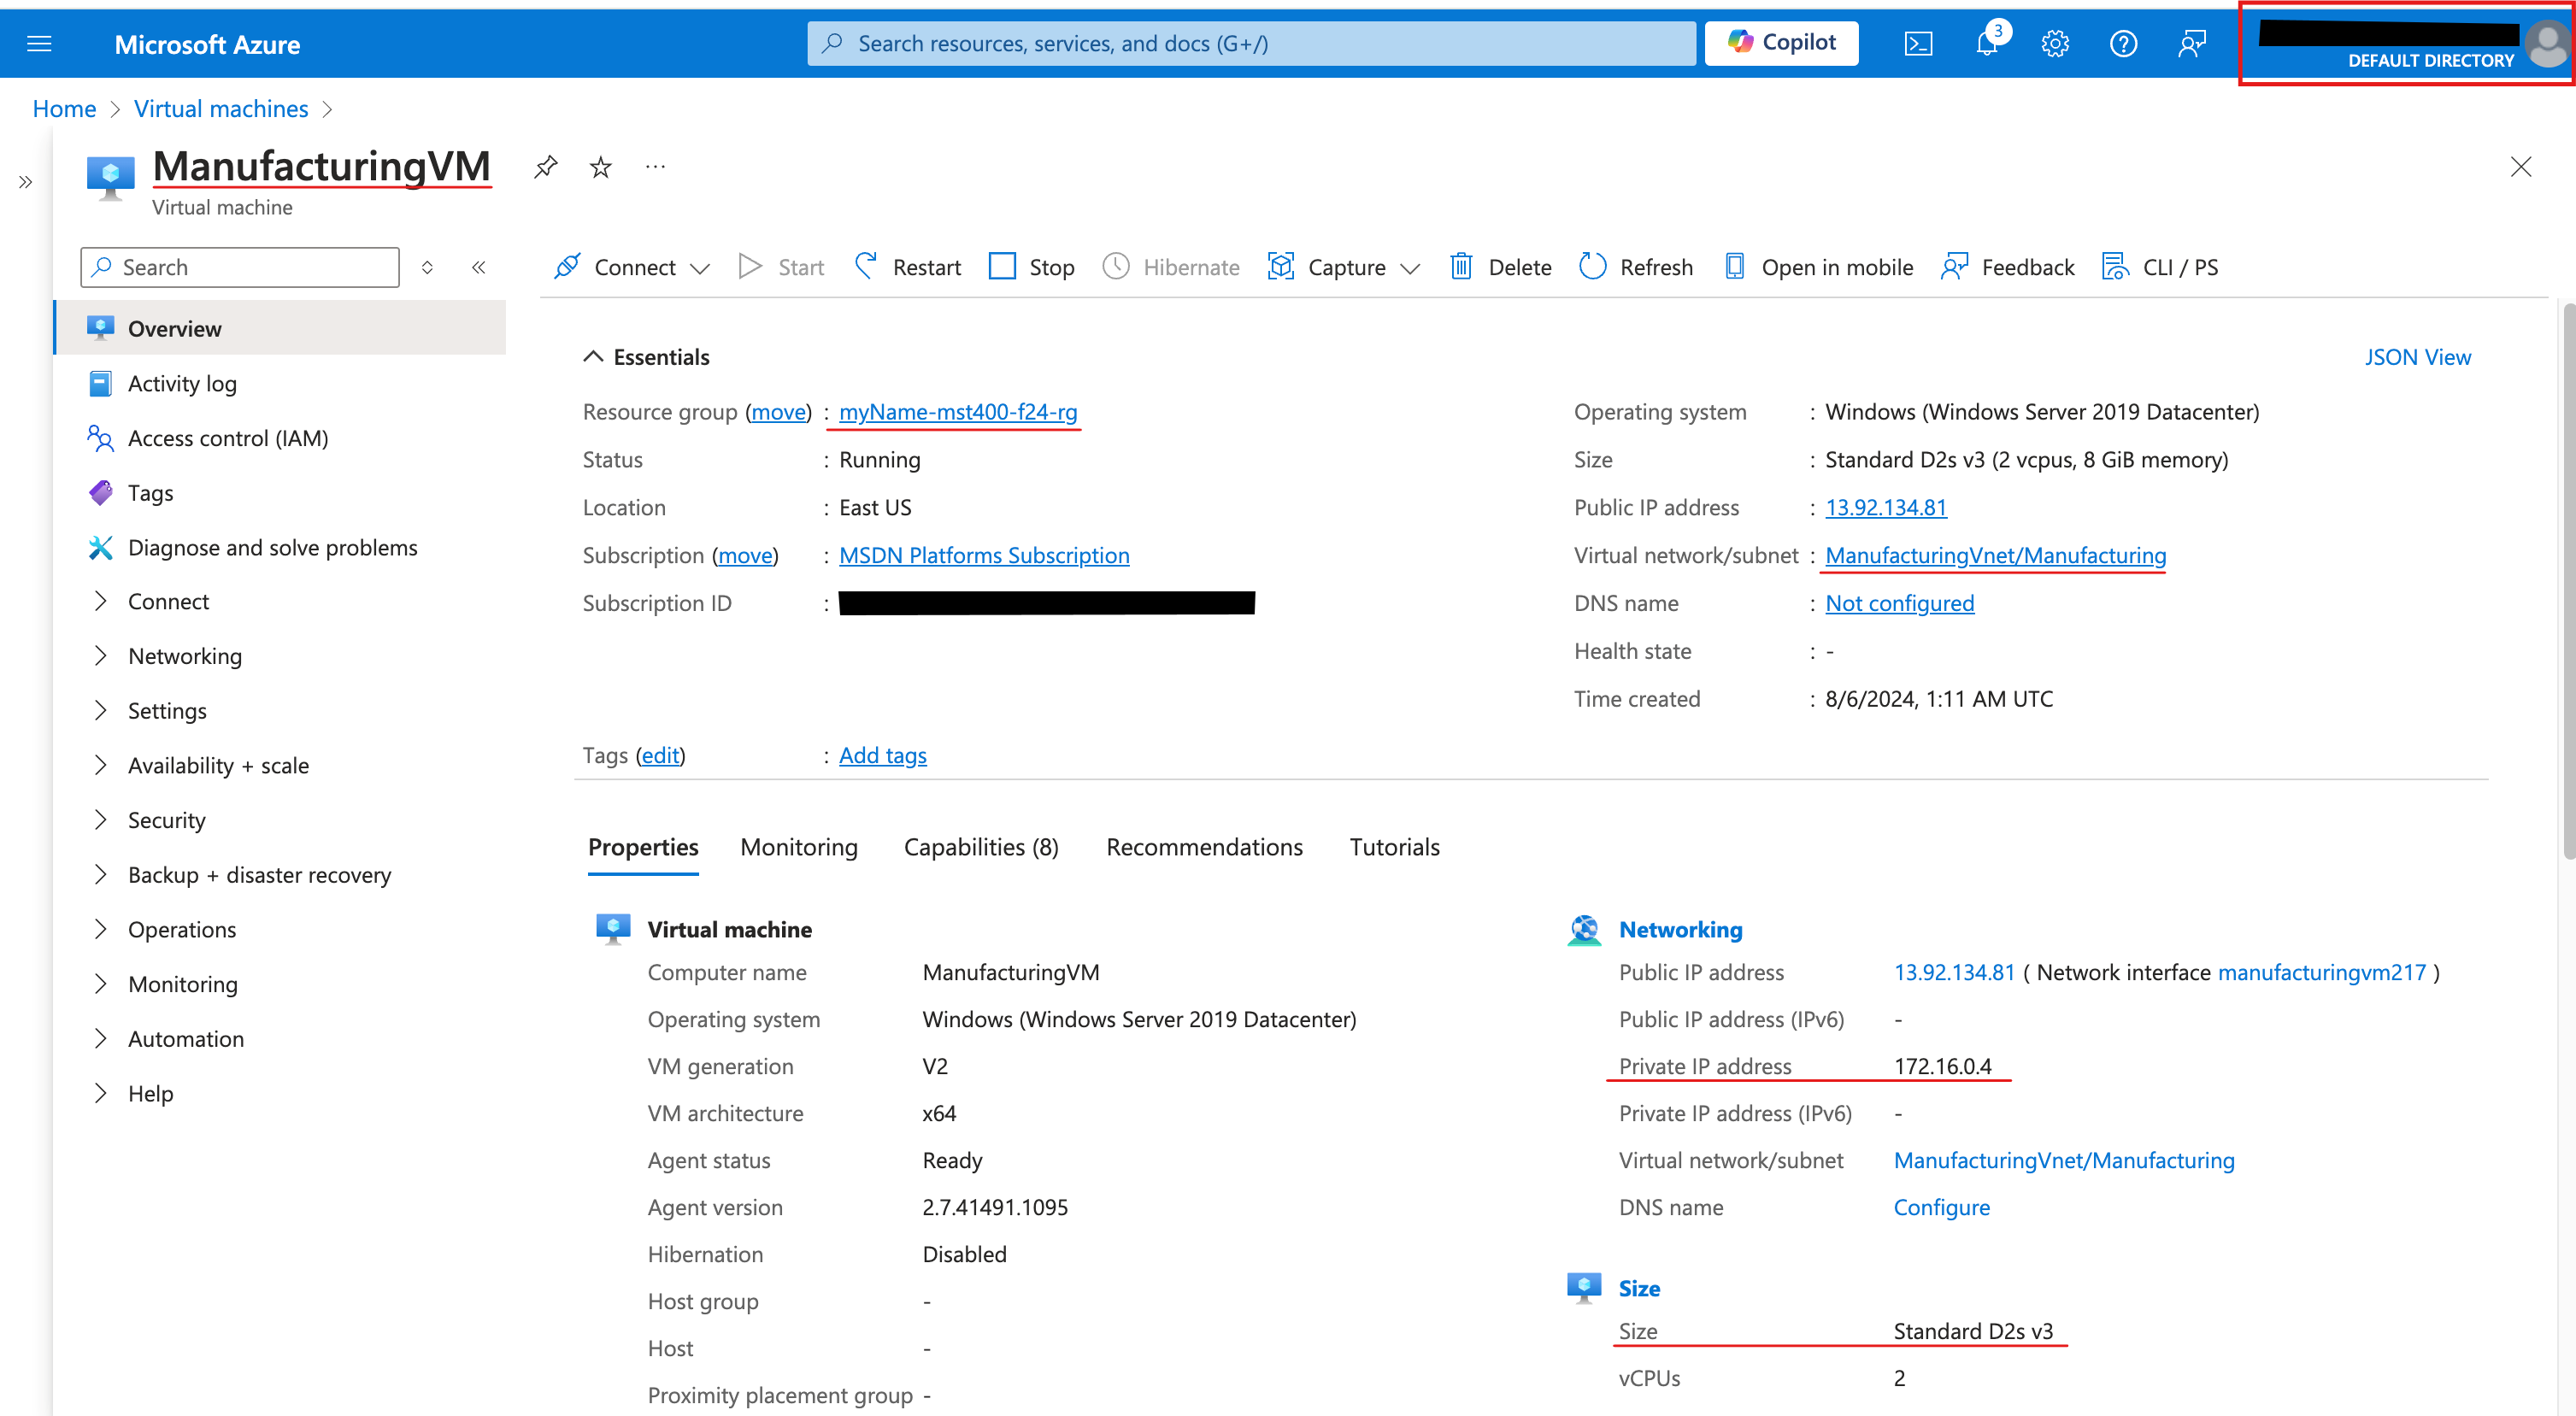This screenshot has height=1416, width=2576.
Task: Open the Support and help icon
Action: [x=2123, y=44]
